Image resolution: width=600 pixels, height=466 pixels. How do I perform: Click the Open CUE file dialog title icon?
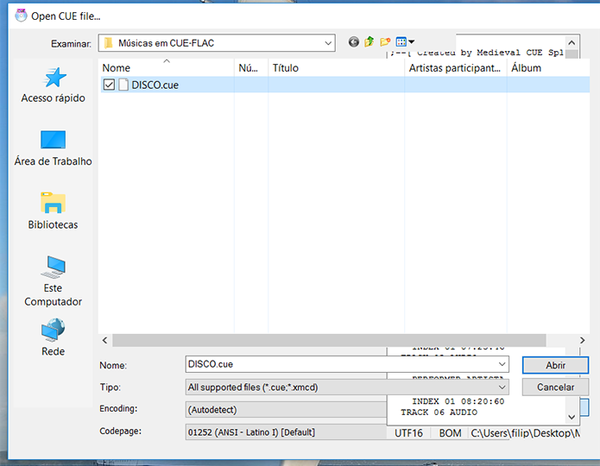[x=21, y=16]
